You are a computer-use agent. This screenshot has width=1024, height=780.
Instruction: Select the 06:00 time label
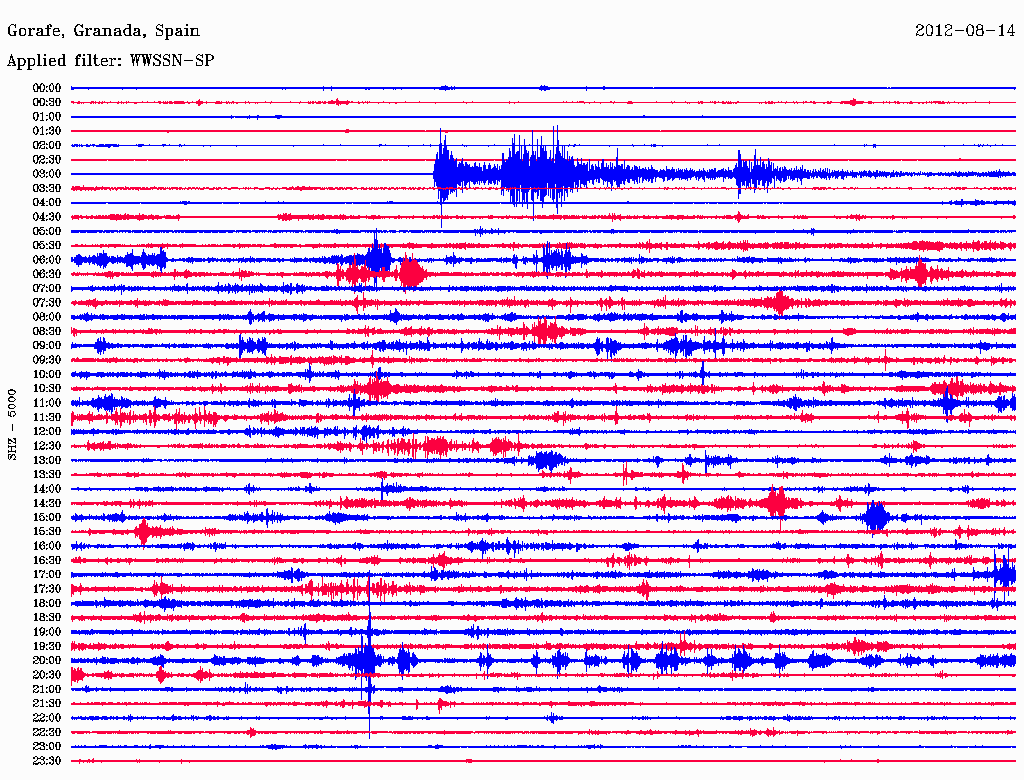[x=46, y=259]
